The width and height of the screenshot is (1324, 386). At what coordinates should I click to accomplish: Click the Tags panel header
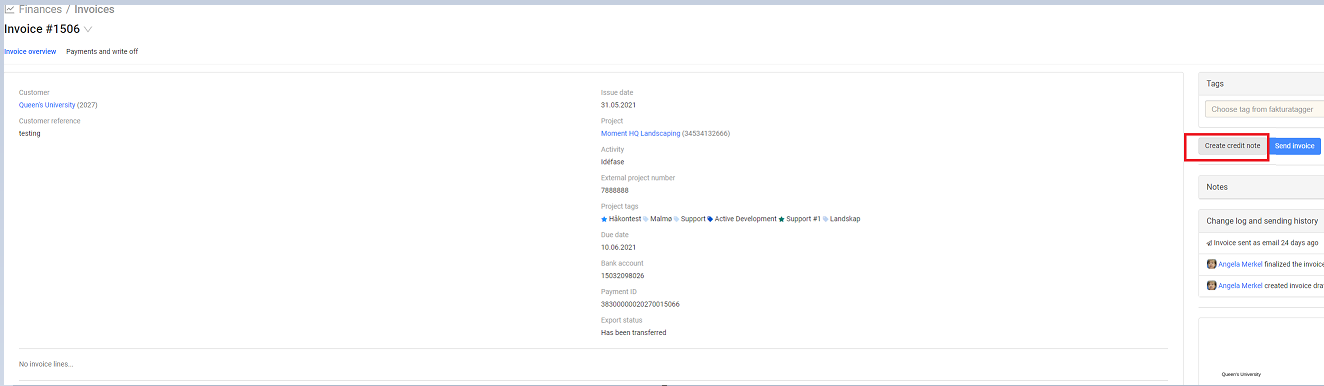coord(1261,84)
